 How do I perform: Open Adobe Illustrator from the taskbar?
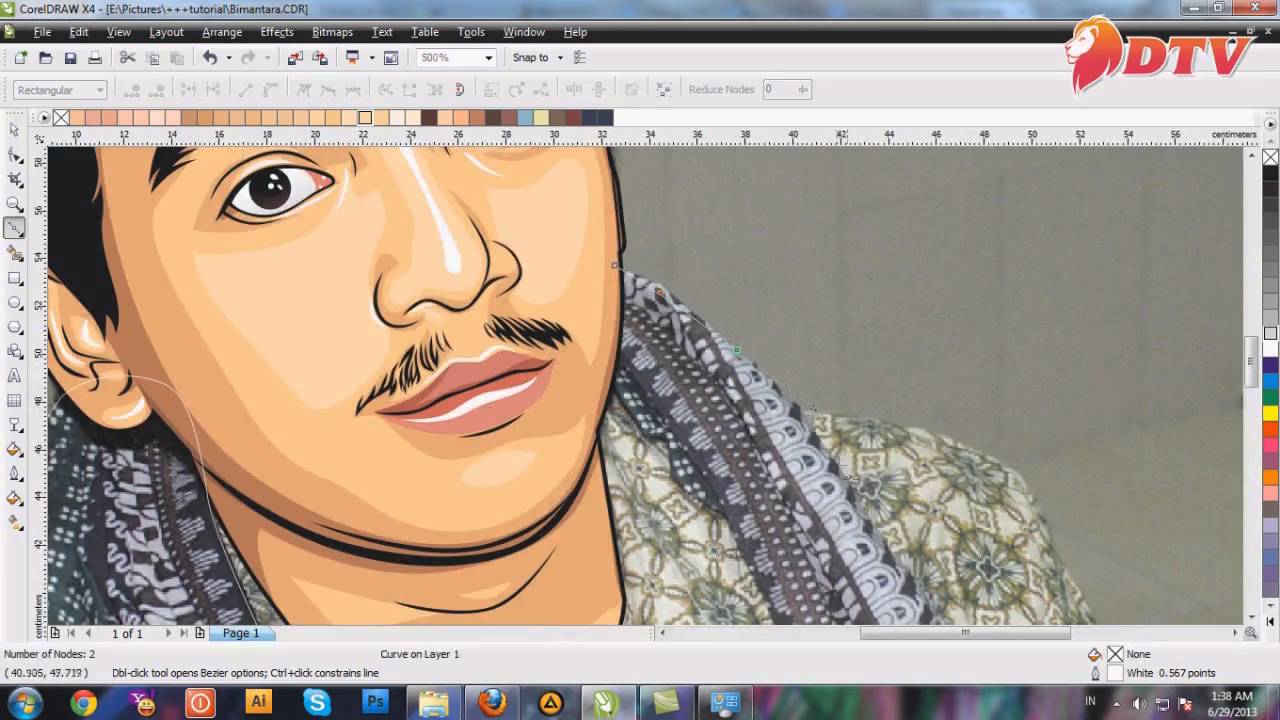(258, 703)
